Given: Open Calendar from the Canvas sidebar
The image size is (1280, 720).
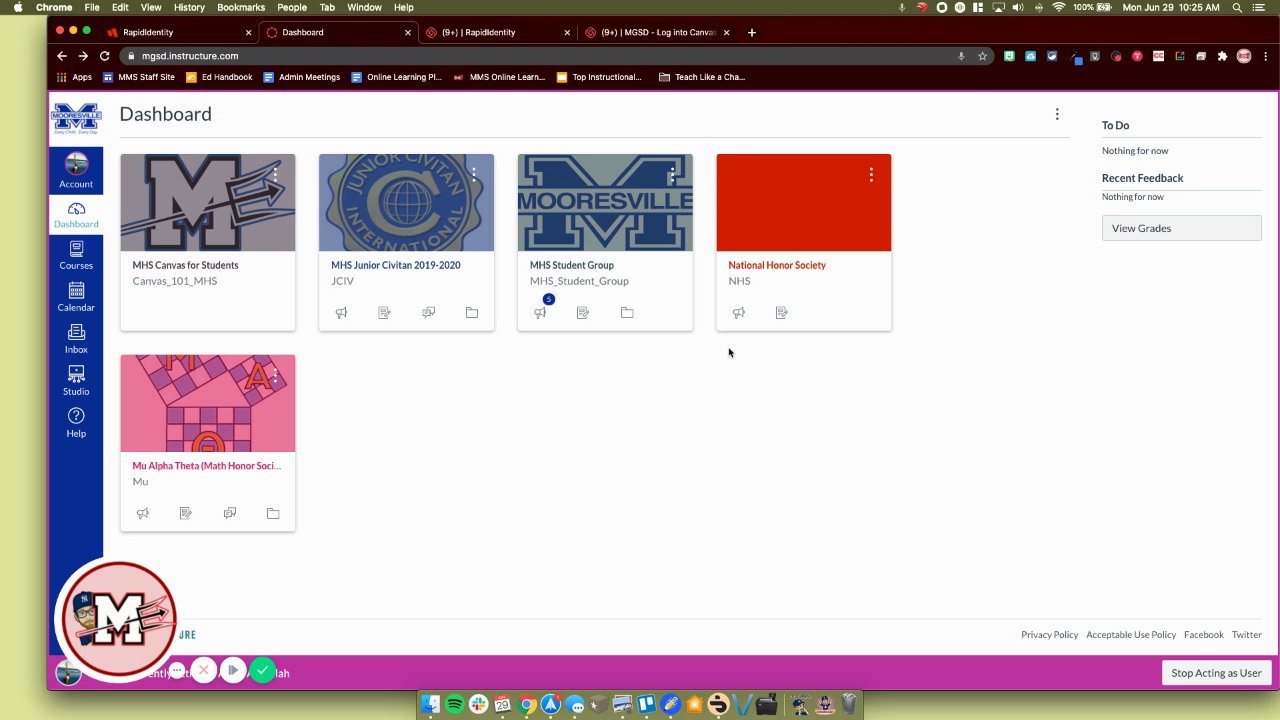Looking at the screenshot, I should point(76,297).
